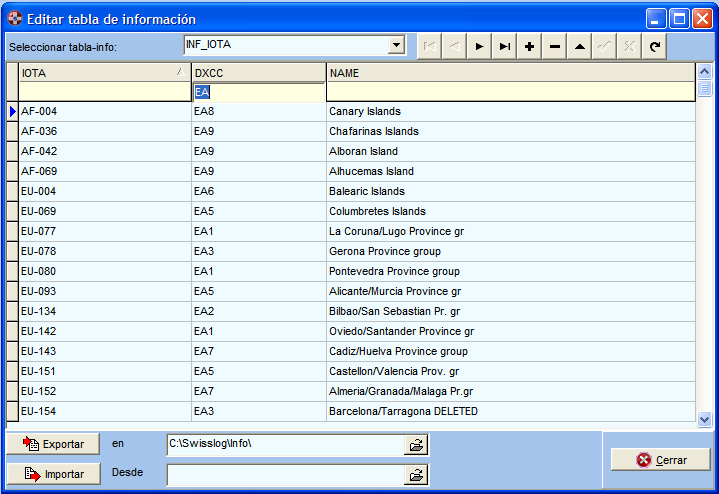Screen dimensions: 719x494
Task: Browse folder for export path
Action: [416, 445]
